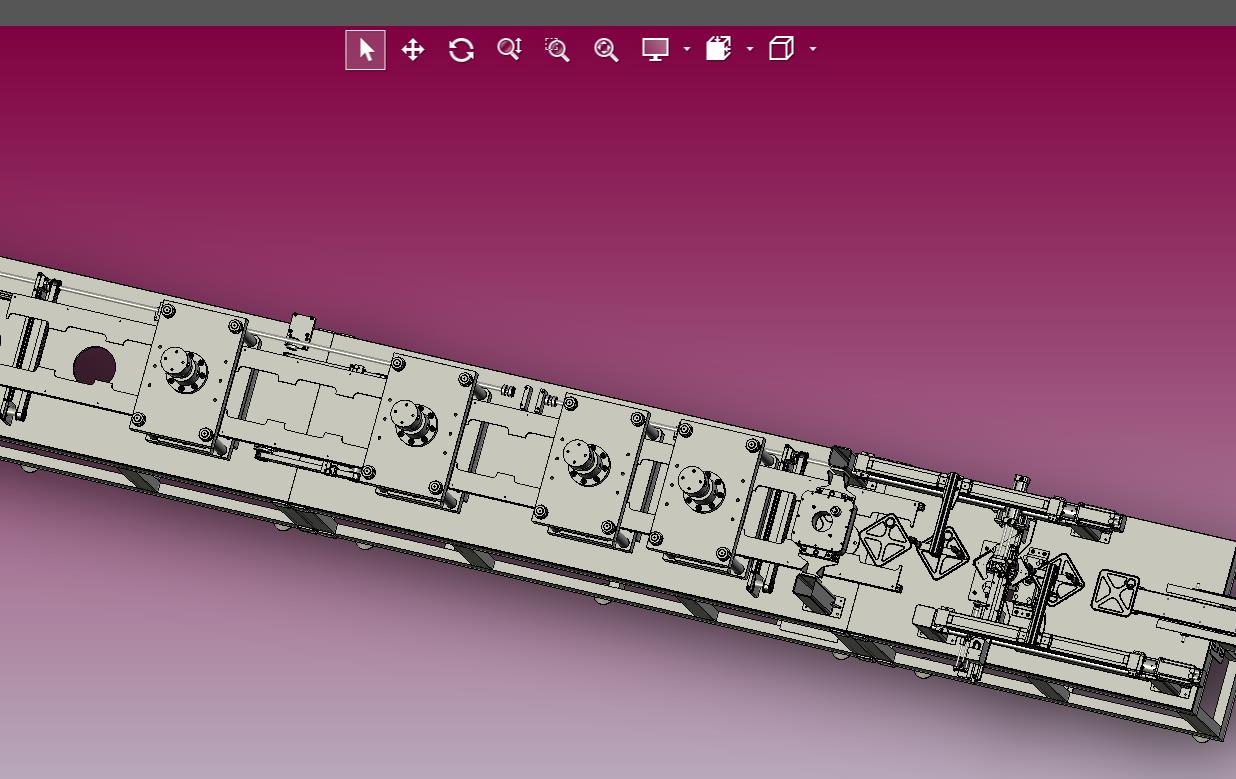Choose the Pan move tool
This screenshot has width=1236, height=779.
413,50
